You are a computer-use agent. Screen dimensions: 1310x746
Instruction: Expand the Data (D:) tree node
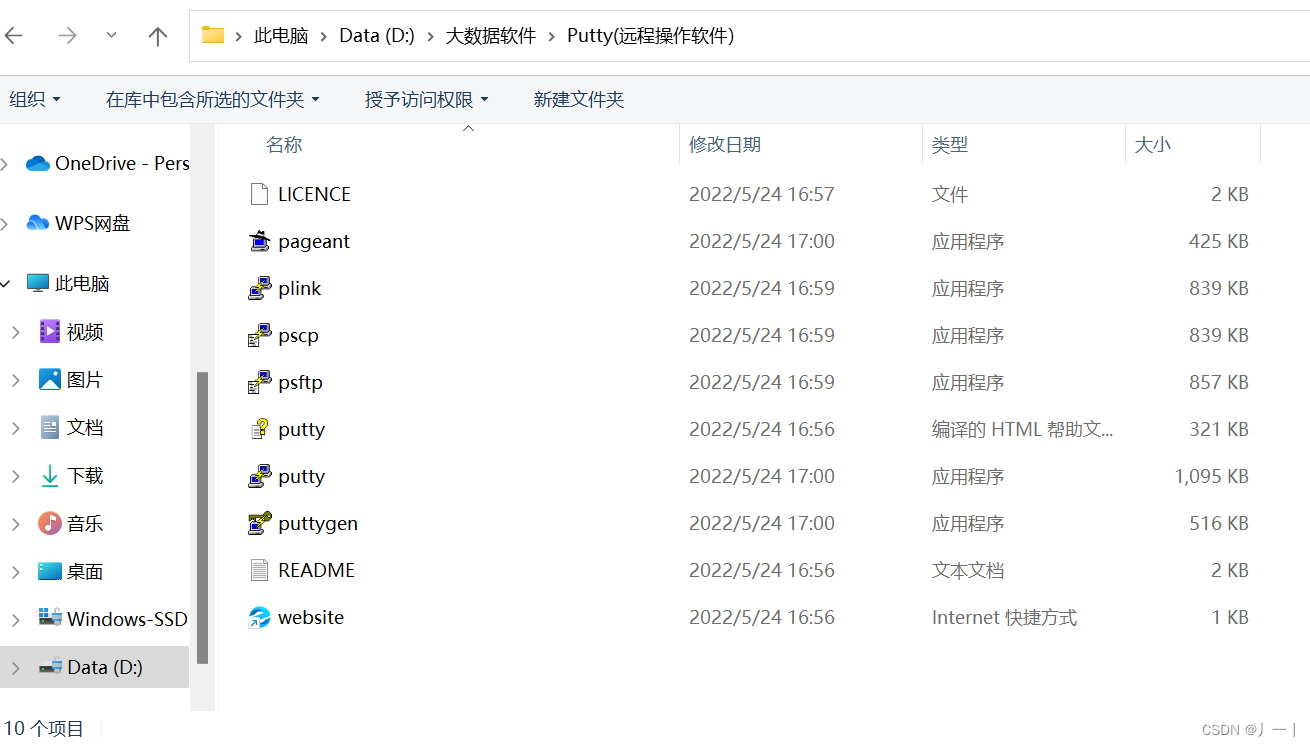point(15,668)
